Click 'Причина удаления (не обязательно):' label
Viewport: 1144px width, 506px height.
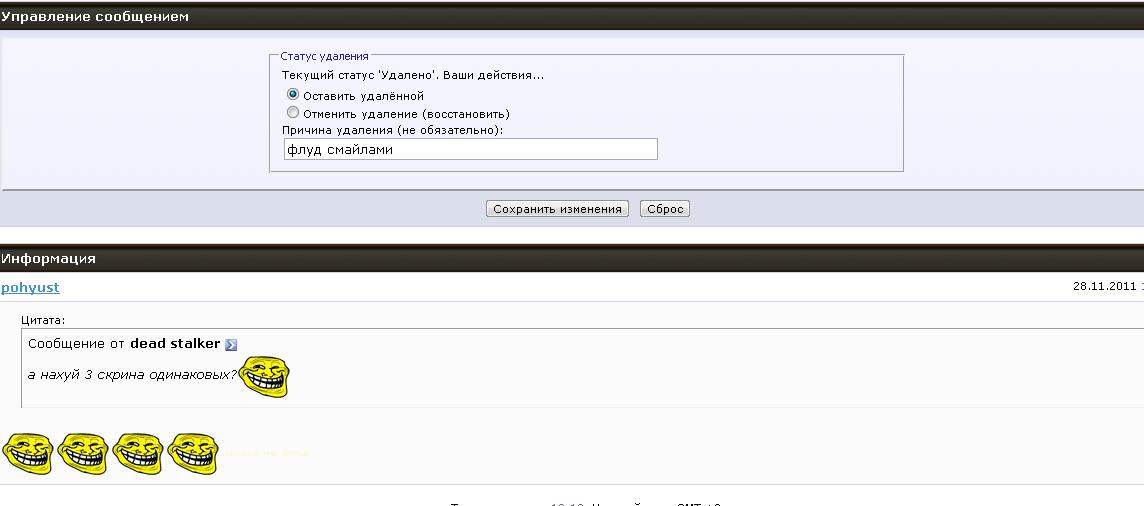click(393, 130)
